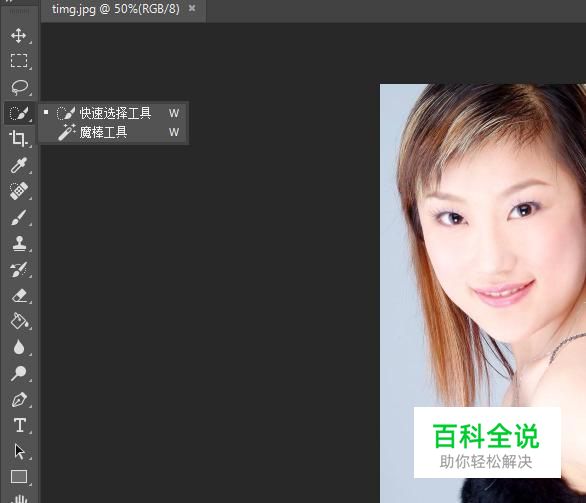This screenshot has height=503, width=586.
Task: Select the Move tool
Action: pyautogui.click(x=18, y=36)
